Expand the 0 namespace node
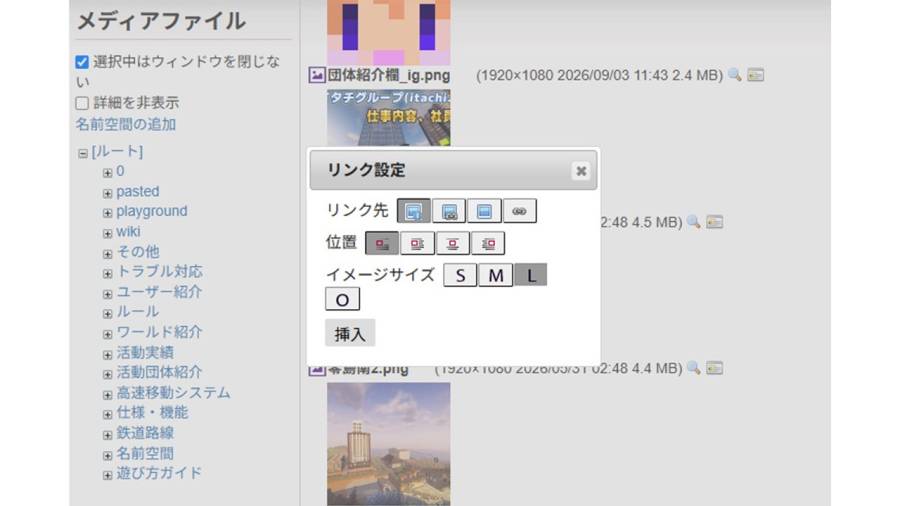The height and width of the screenshot is (506, 900). tap(107, 173)
